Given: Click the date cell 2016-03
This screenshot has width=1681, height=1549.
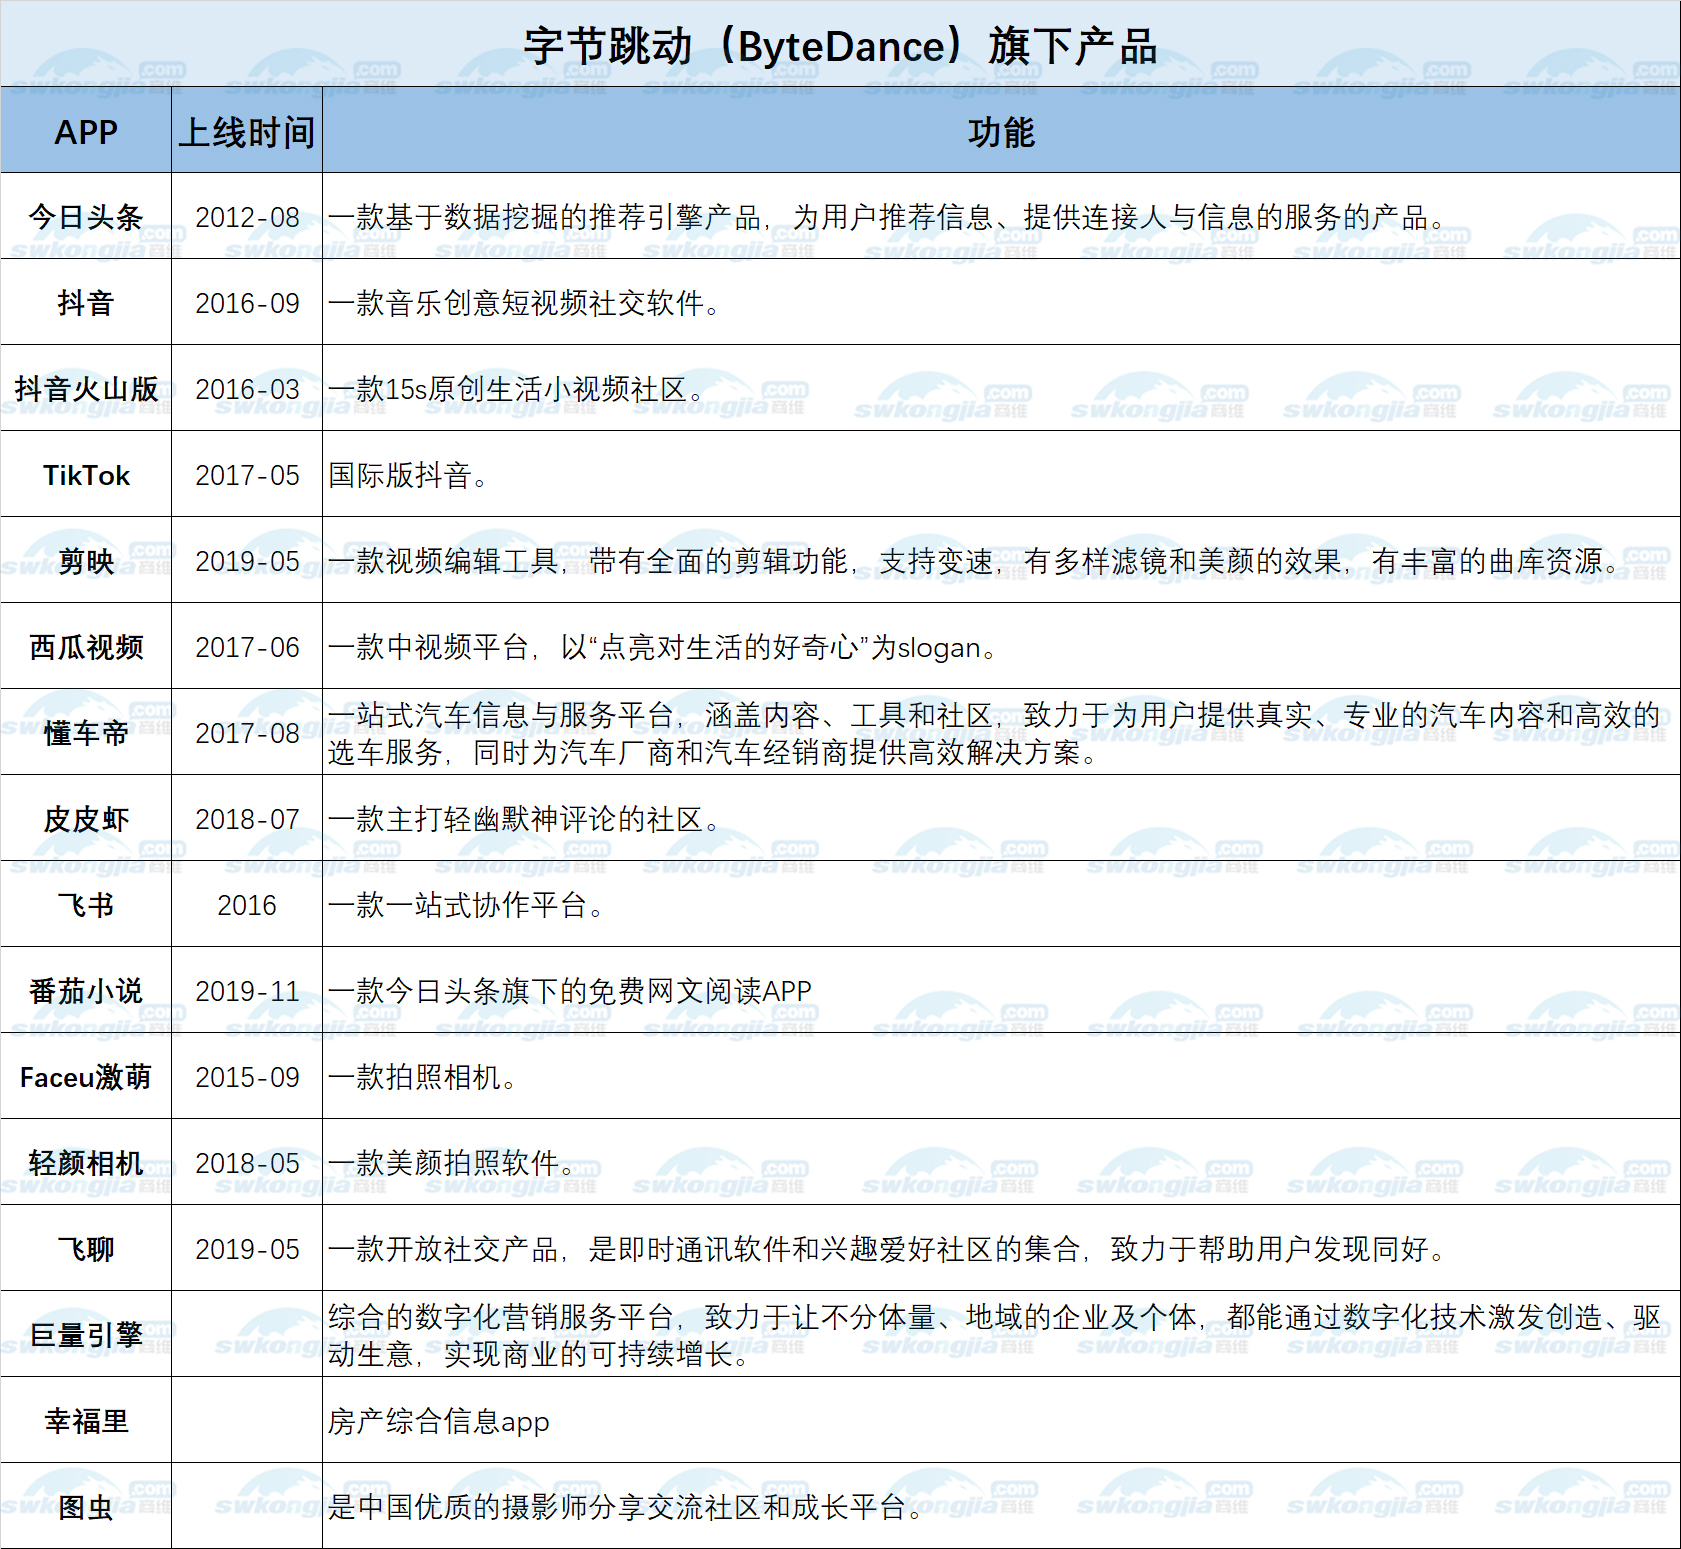Looking at the screenshot, I should click(x=247, y=389).
